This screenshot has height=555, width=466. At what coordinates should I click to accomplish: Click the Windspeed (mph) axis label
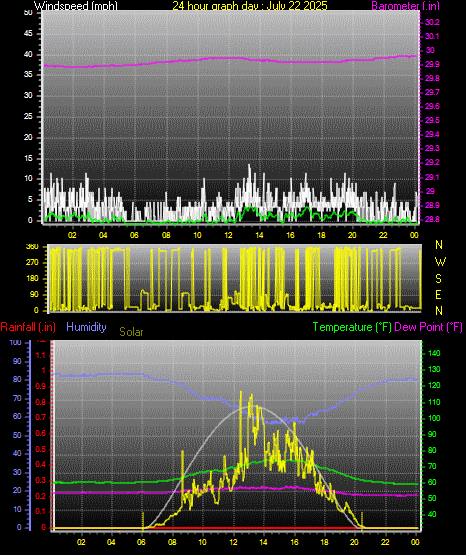click(x=76, y=6)
